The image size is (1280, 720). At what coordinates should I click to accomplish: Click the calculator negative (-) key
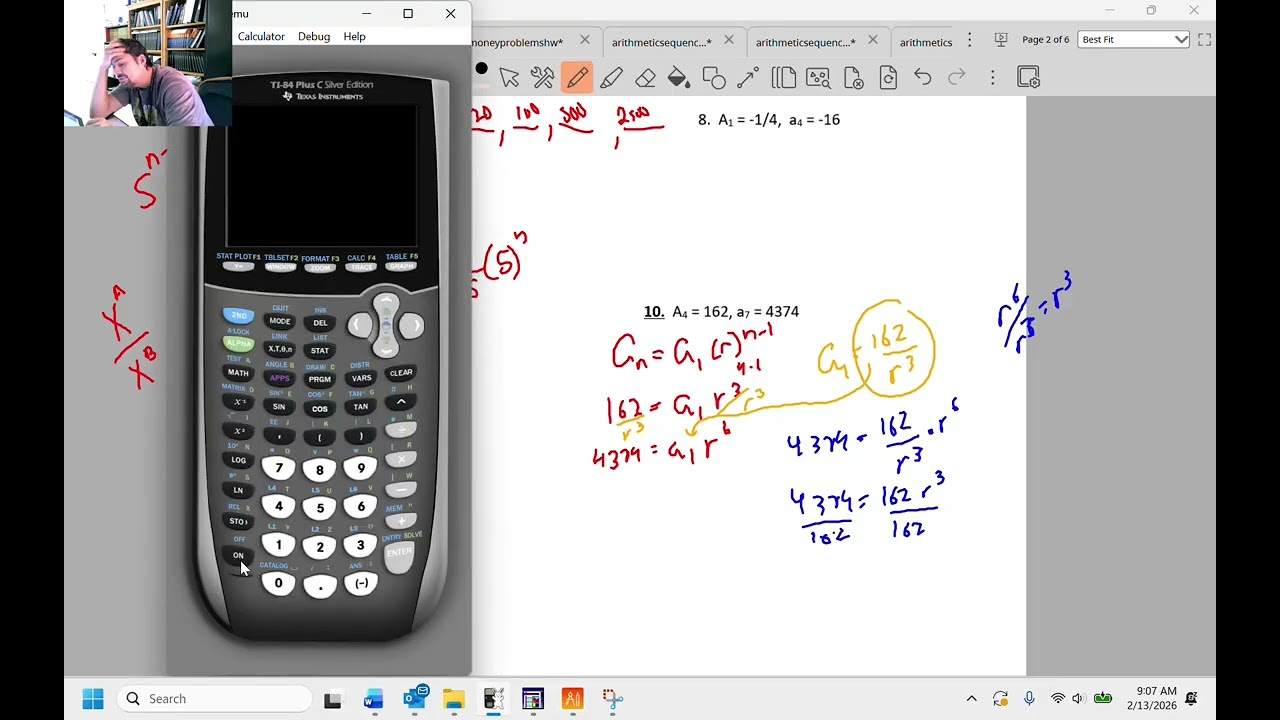tap(361, 583)
